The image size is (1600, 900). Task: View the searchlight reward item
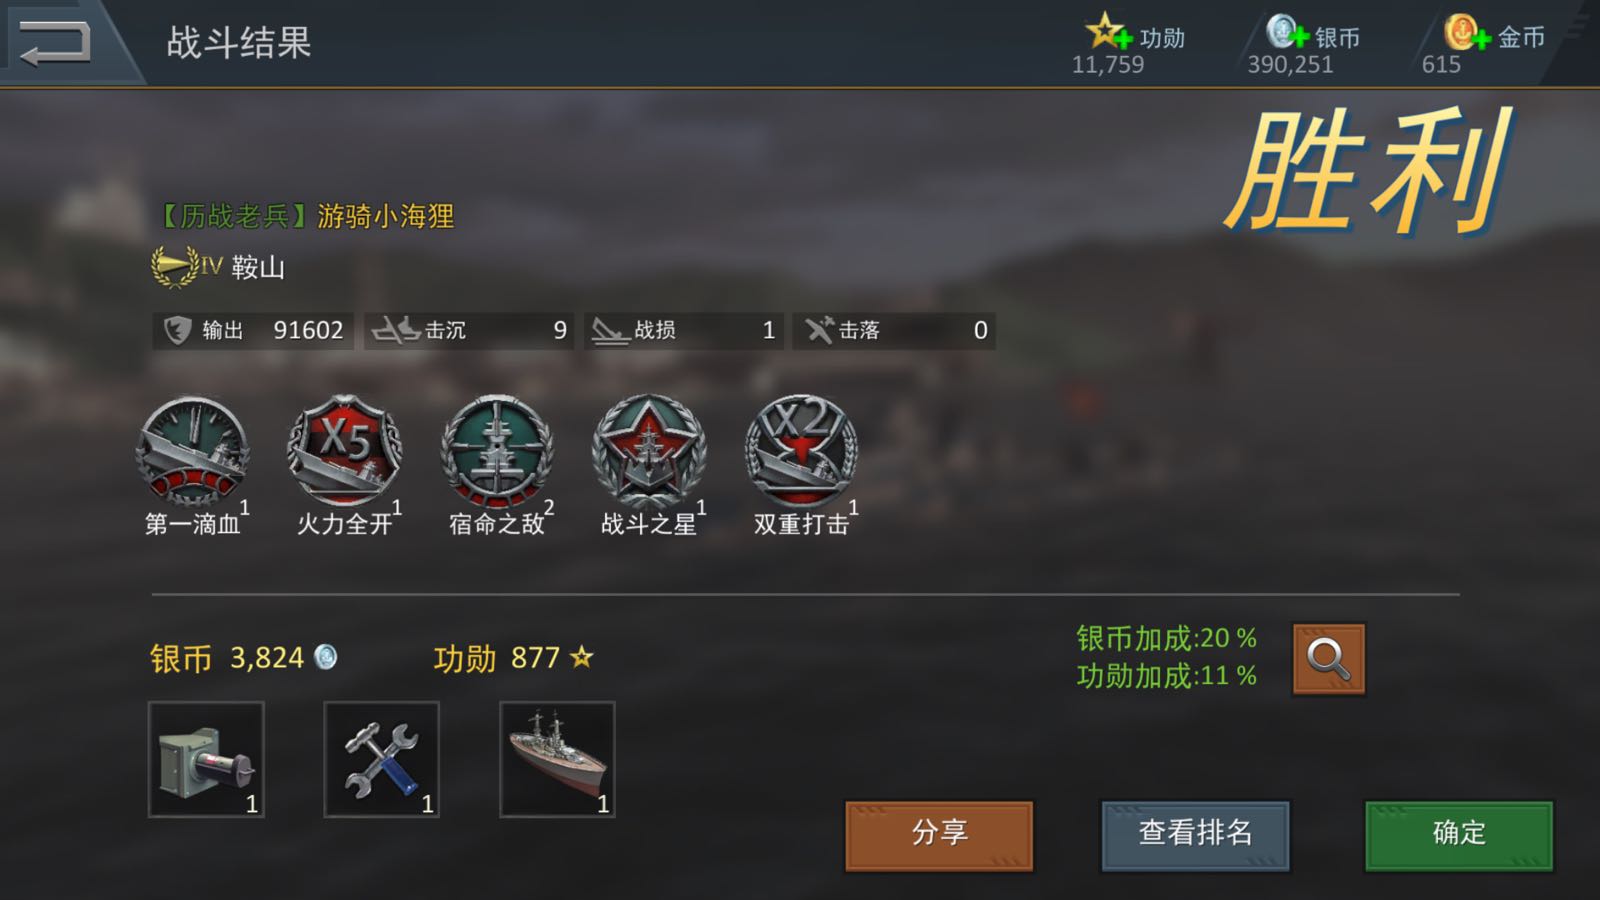tap(206, 760)
